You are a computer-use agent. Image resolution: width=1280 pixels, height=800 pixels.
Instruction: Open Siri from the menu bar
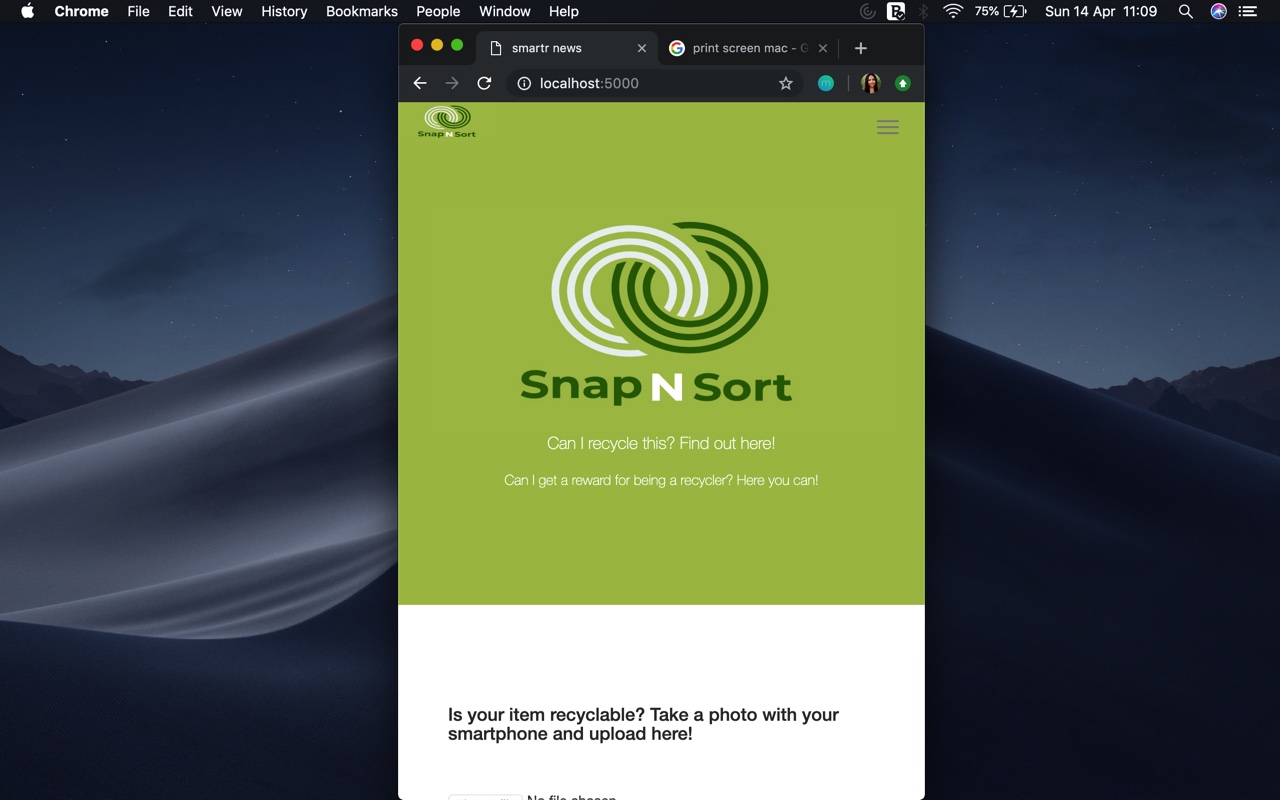[1218, 11]
